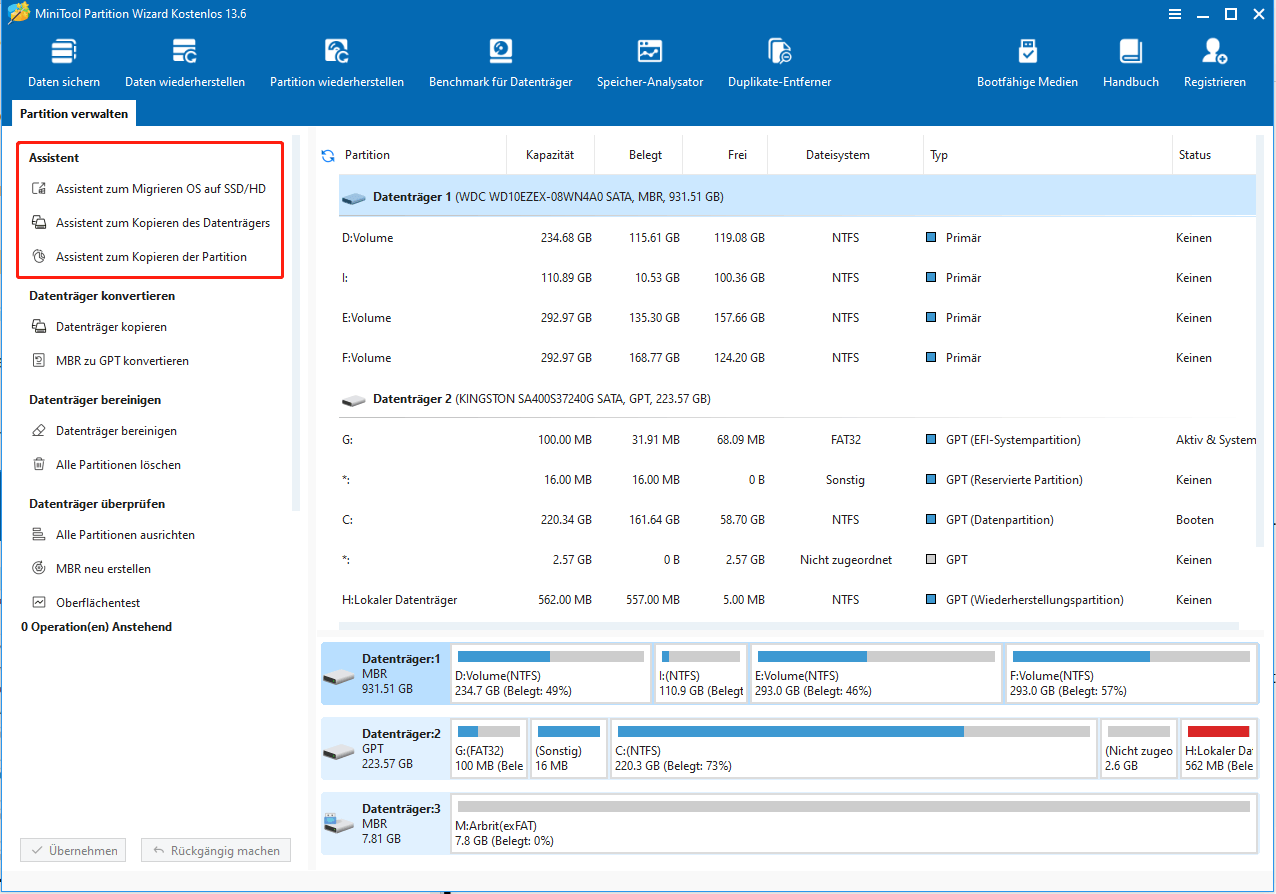The height and width of the screenshot is (894, 1276).
Task: Open Daten sichern tool
Action: pyautogui.click(x=64, y=64)
